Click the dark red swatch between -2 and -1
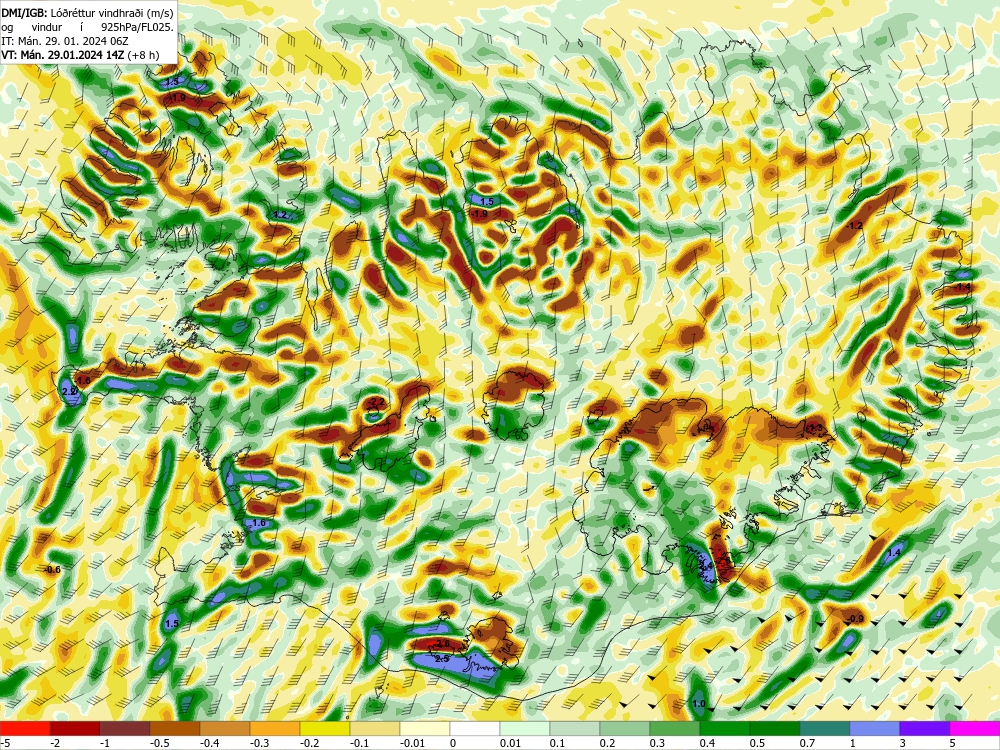 [x=75, y=728]
